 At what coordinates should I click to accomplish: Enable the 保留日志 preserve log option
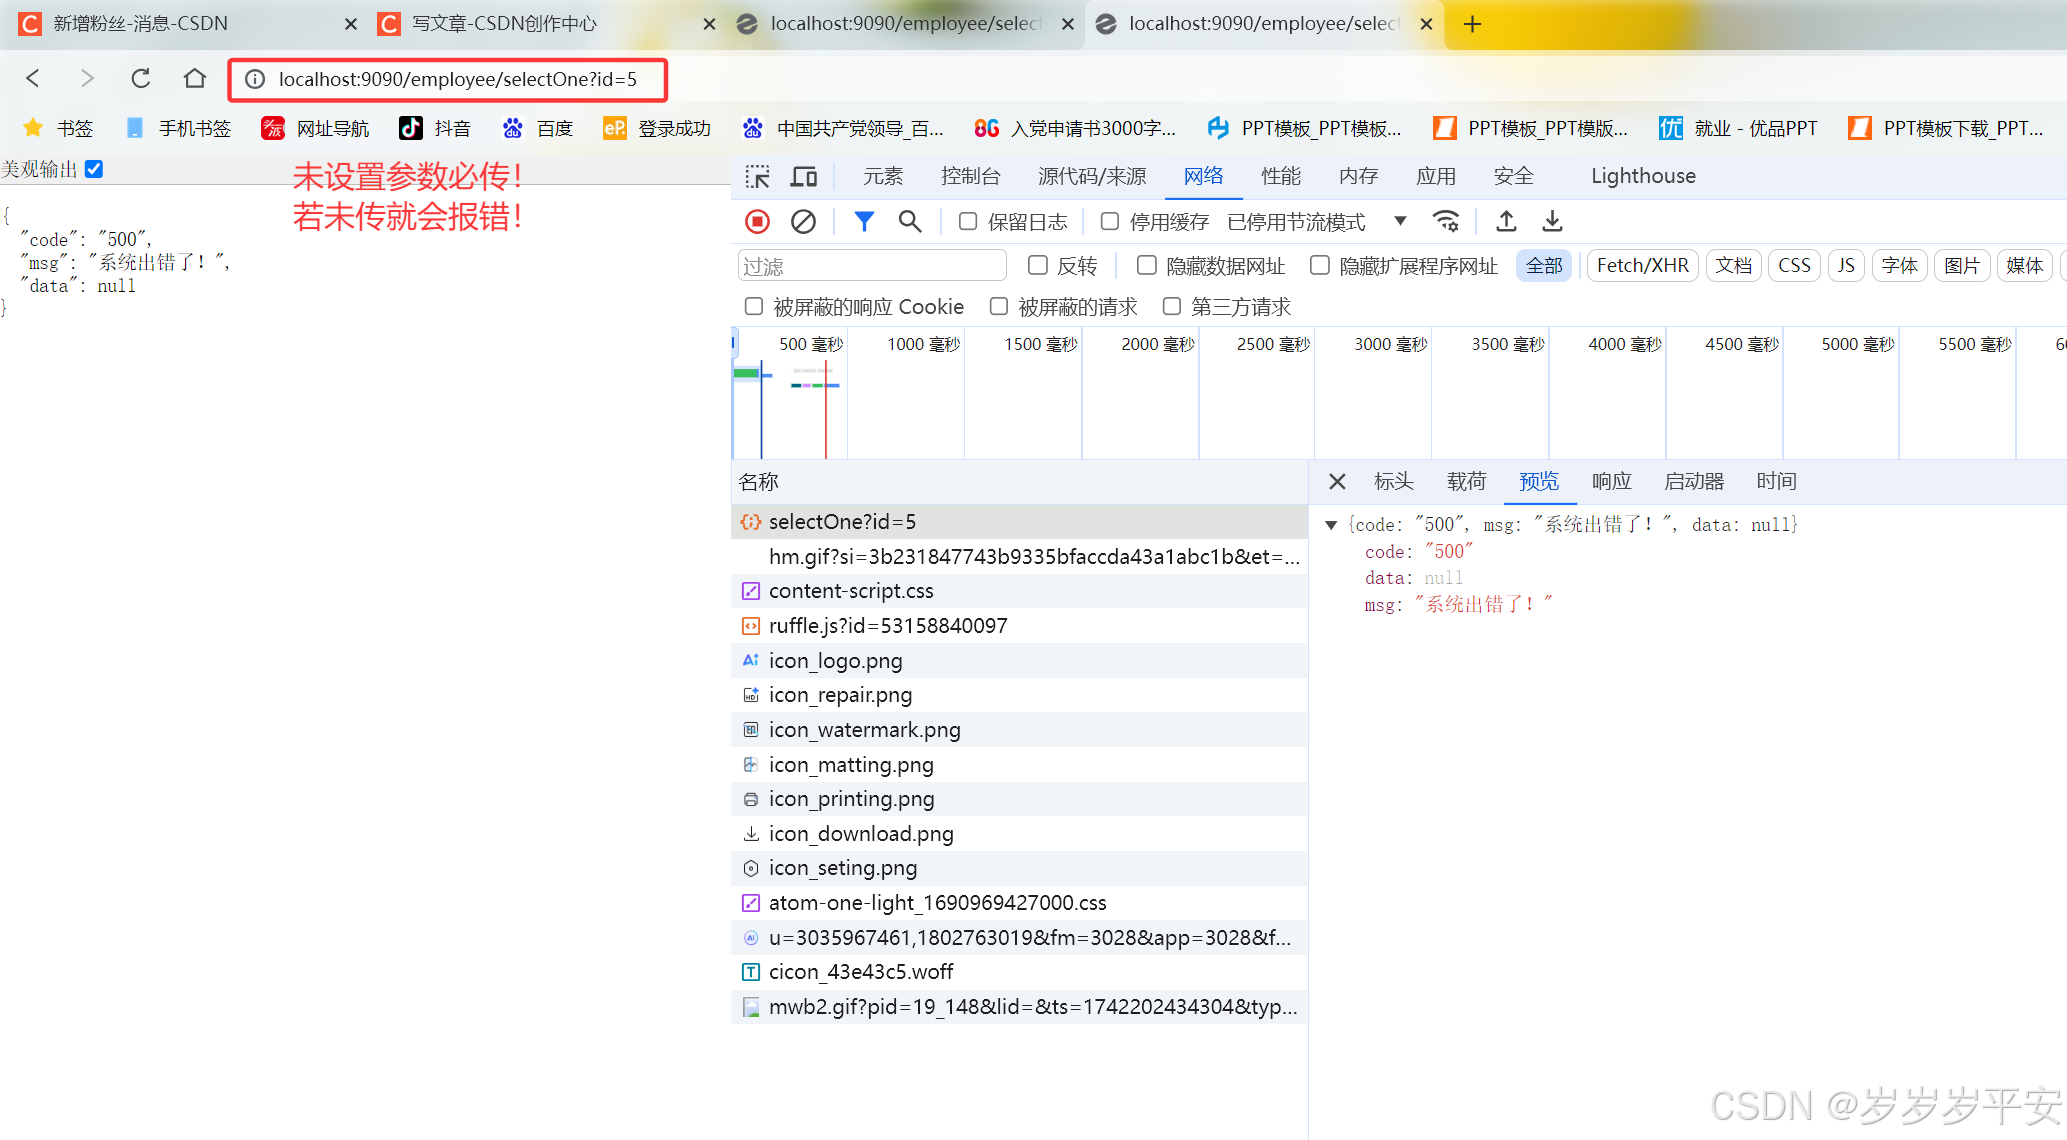tap(967, 221)
